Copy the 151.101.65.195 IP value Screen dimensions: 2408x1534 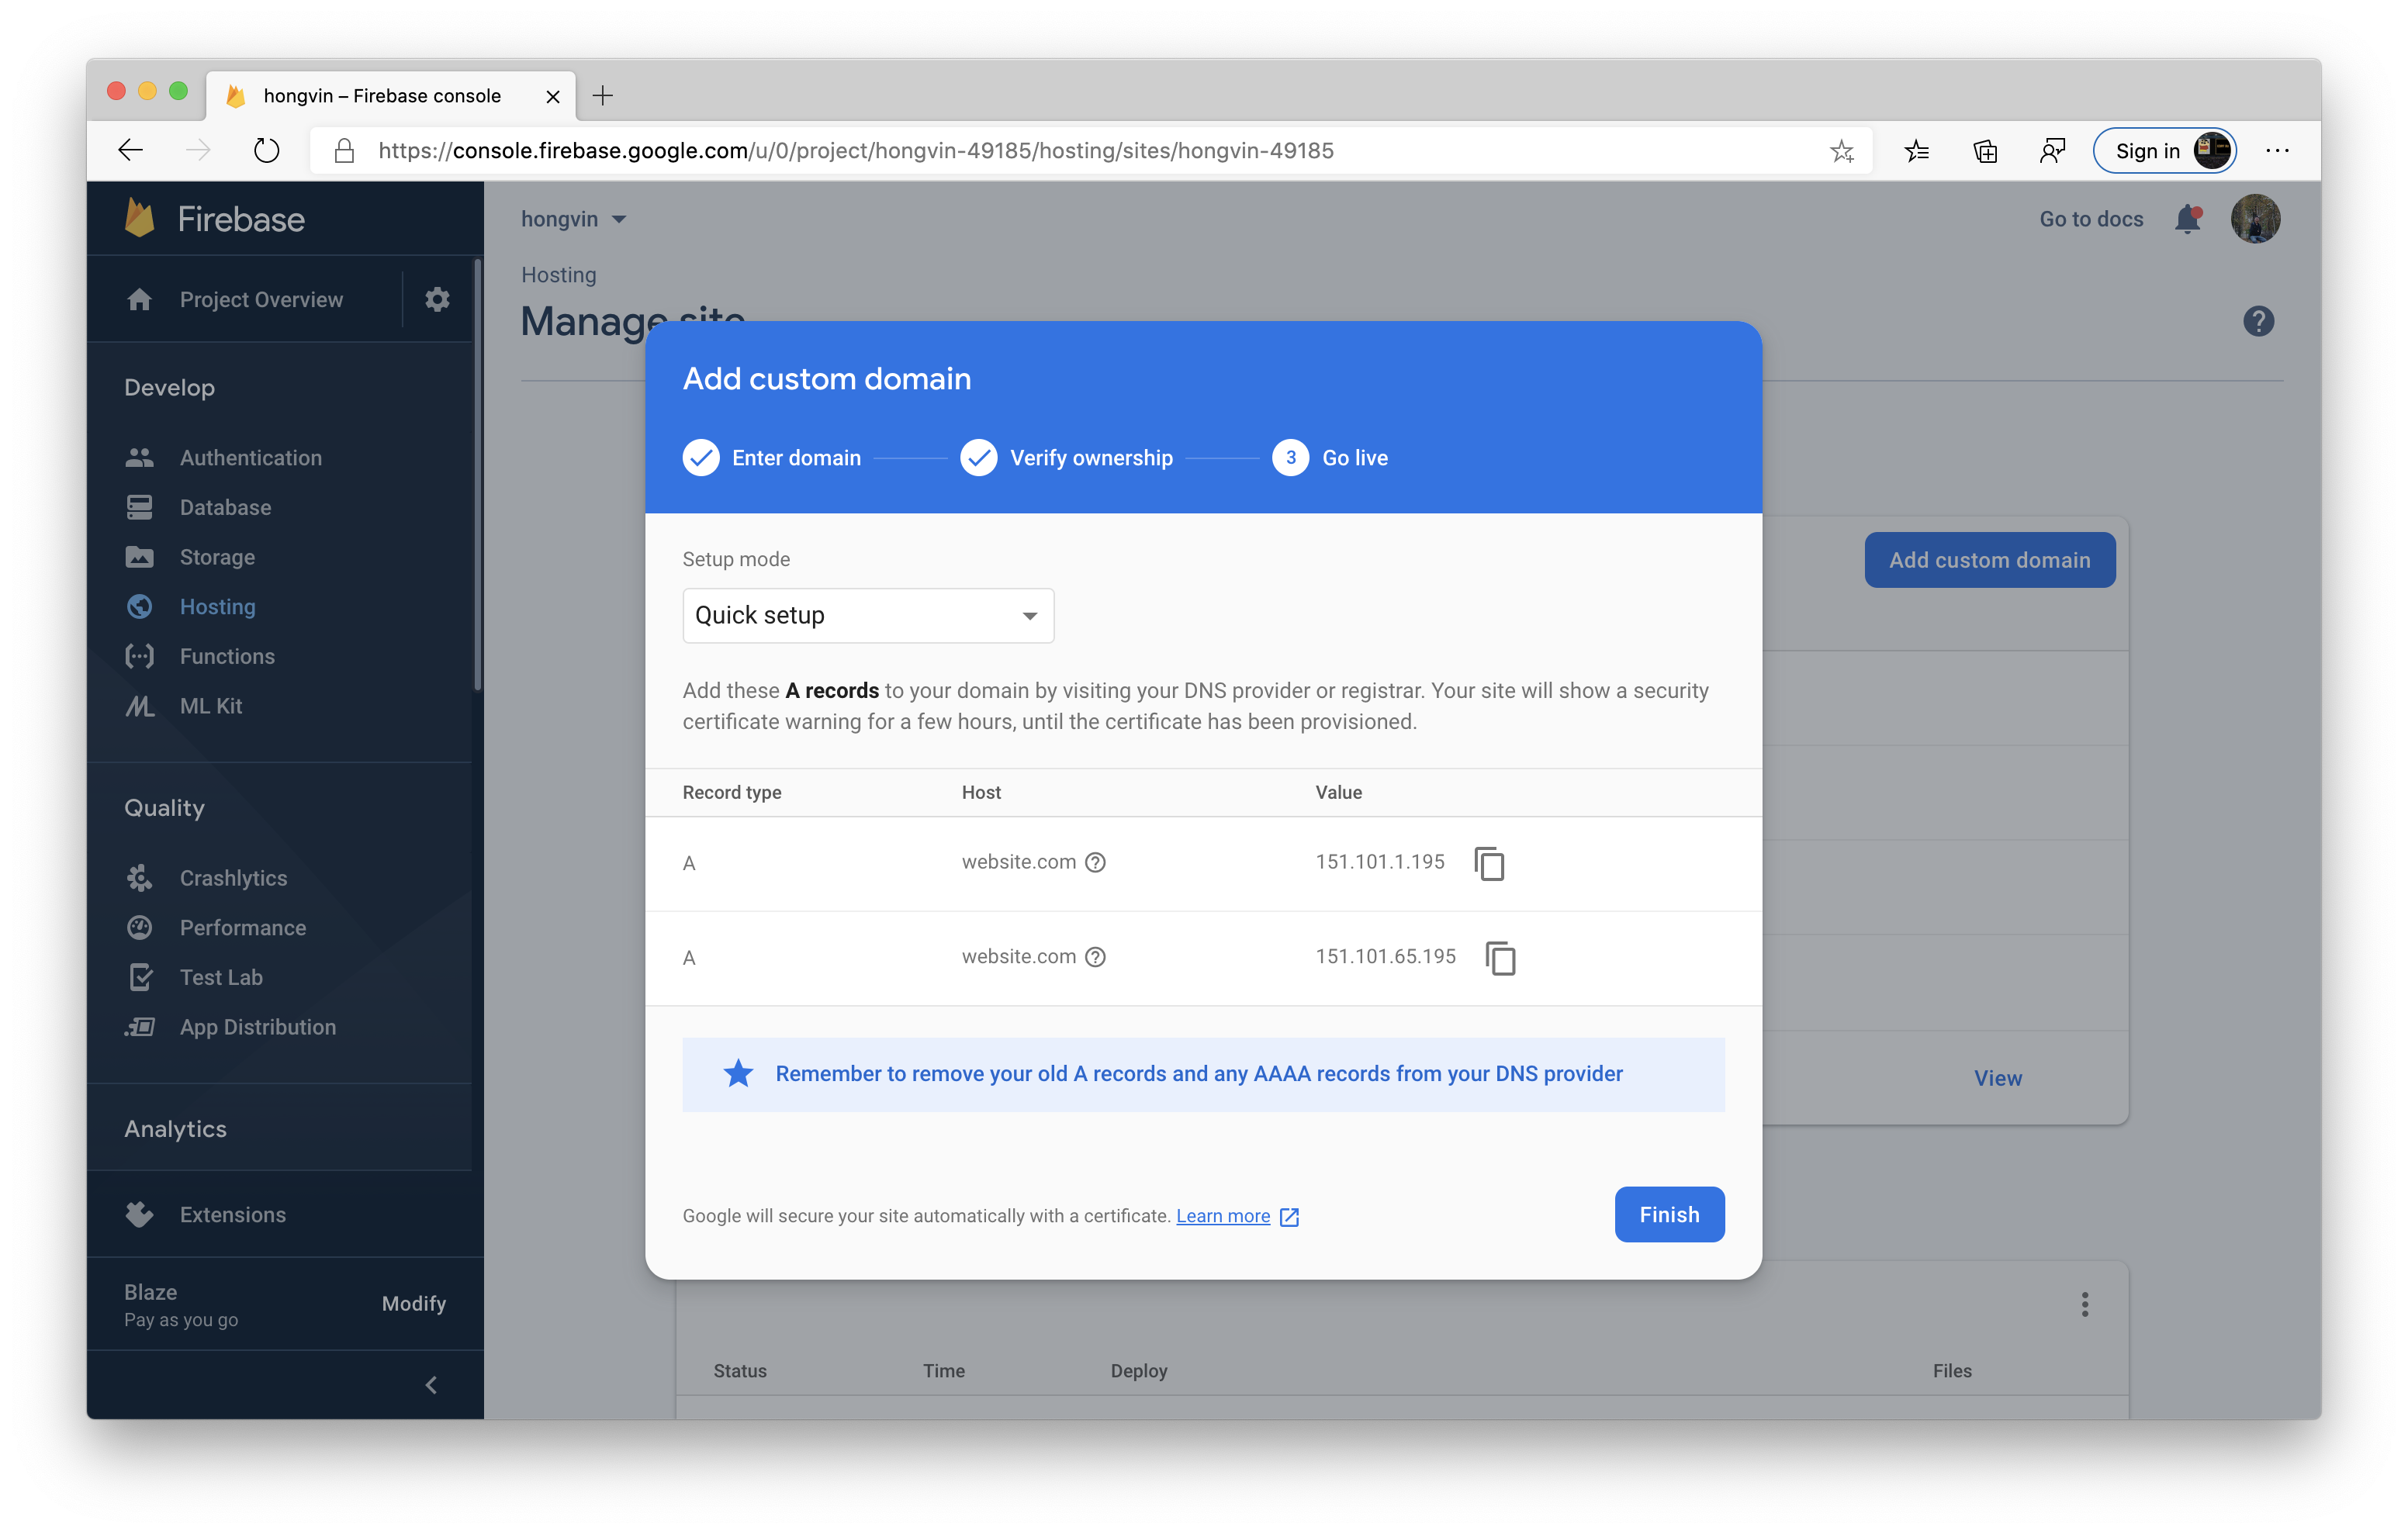[x=1500, y=958]
